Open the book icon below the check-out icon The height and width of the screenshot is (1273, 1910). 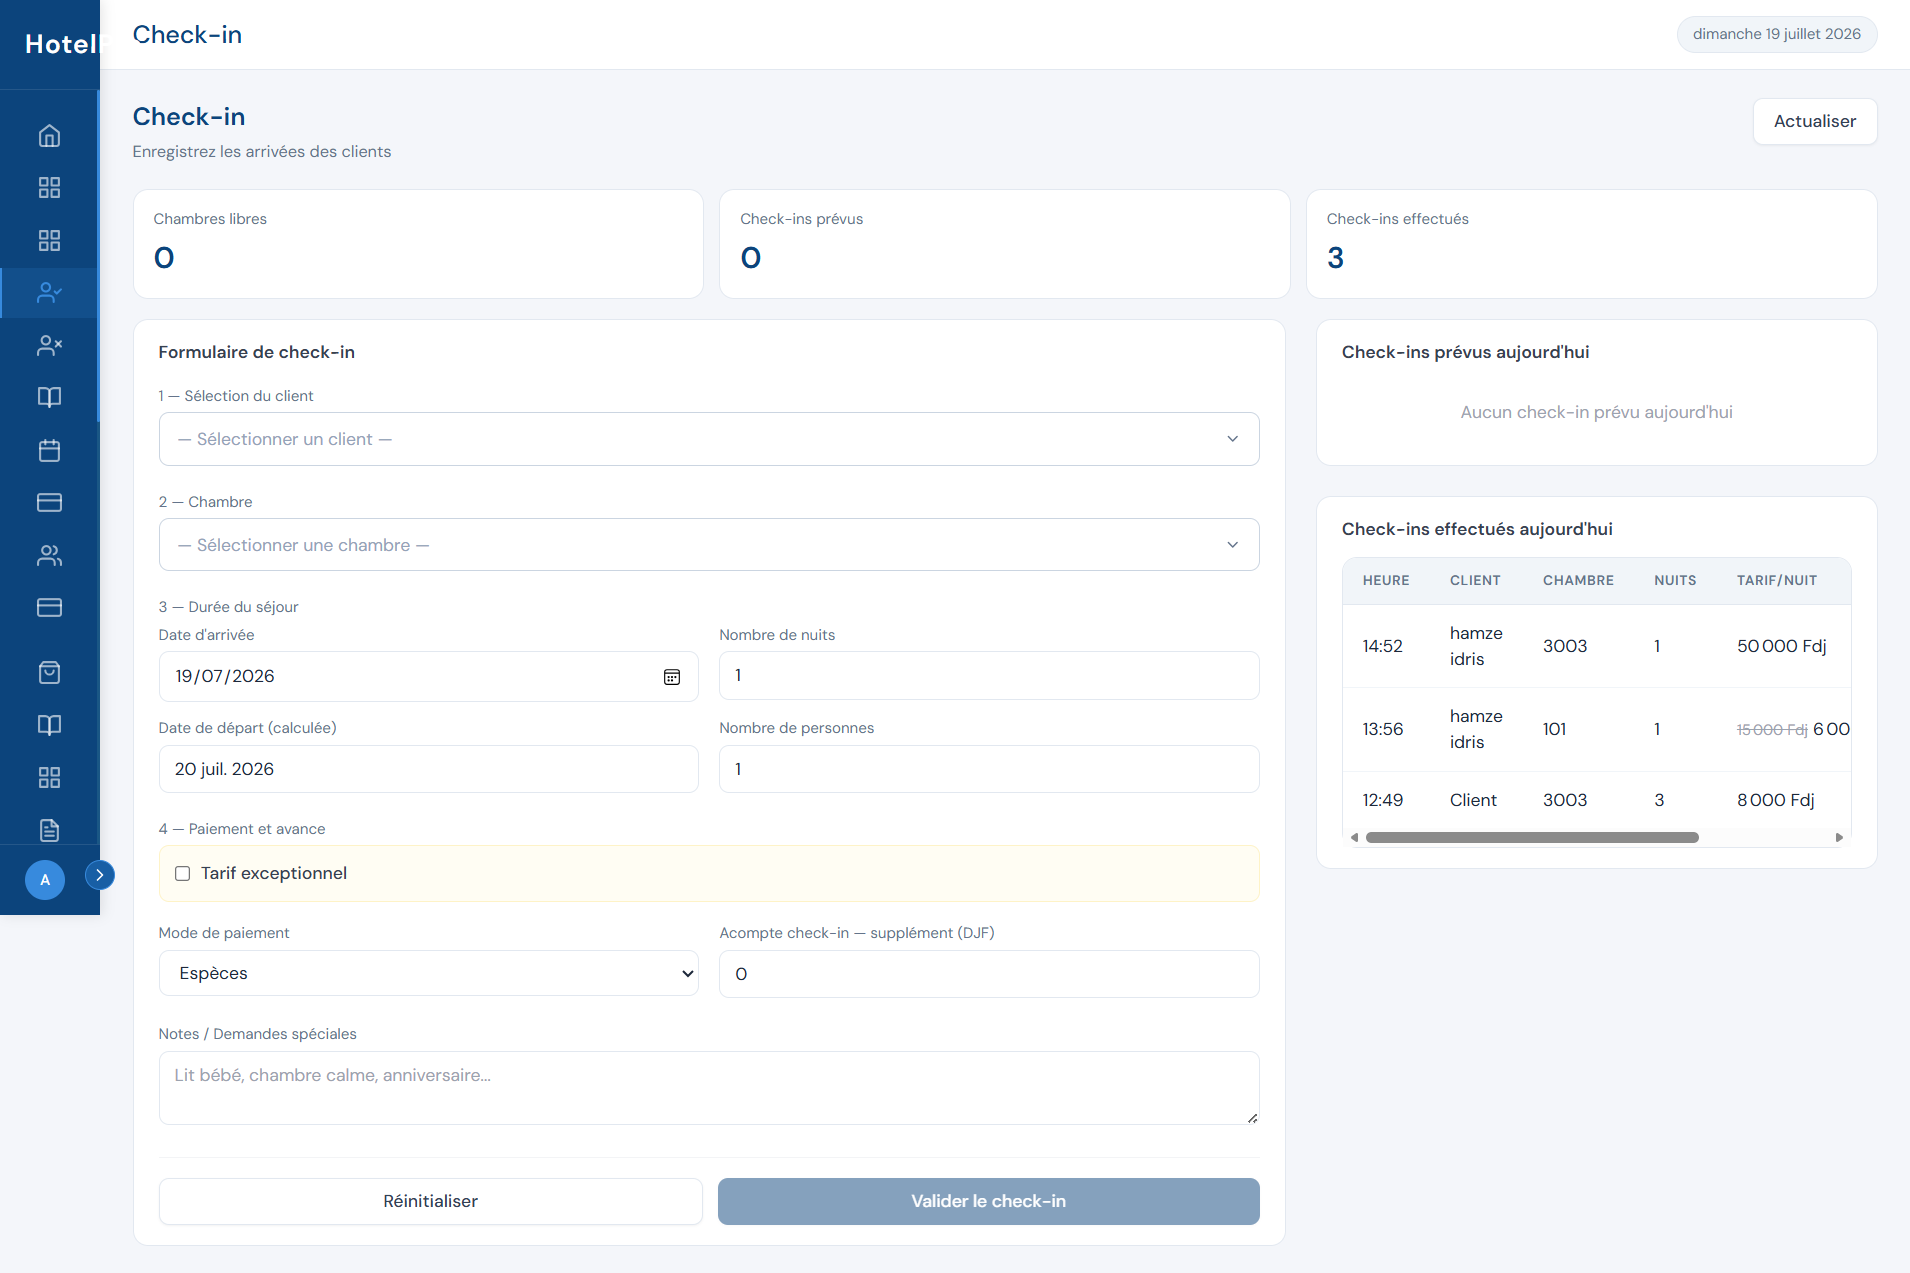[49, 398]
